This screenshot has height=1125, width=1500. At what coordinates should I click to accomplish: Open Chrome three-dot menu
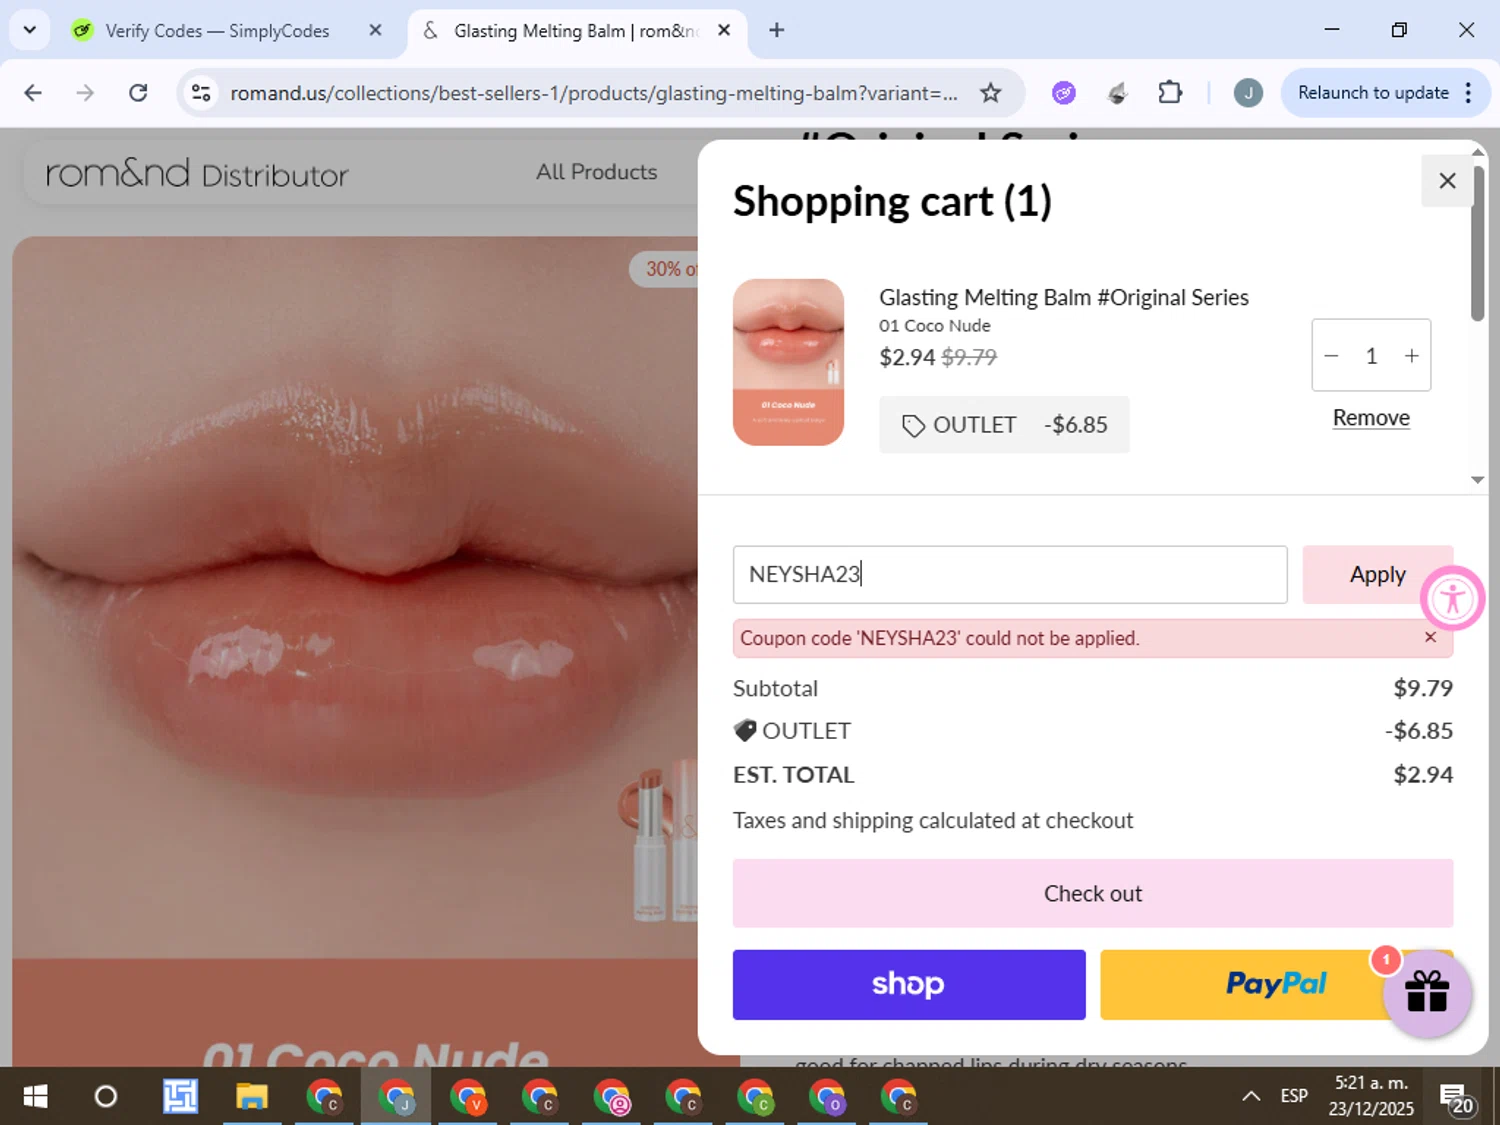click(1468, 93)
